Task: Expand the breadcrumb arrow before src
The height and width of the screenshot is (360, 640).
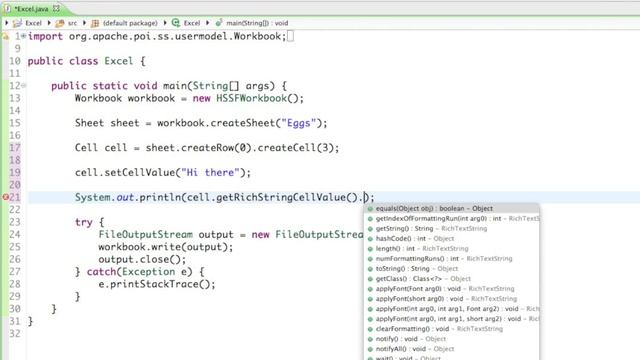Action: coord(49,23)
